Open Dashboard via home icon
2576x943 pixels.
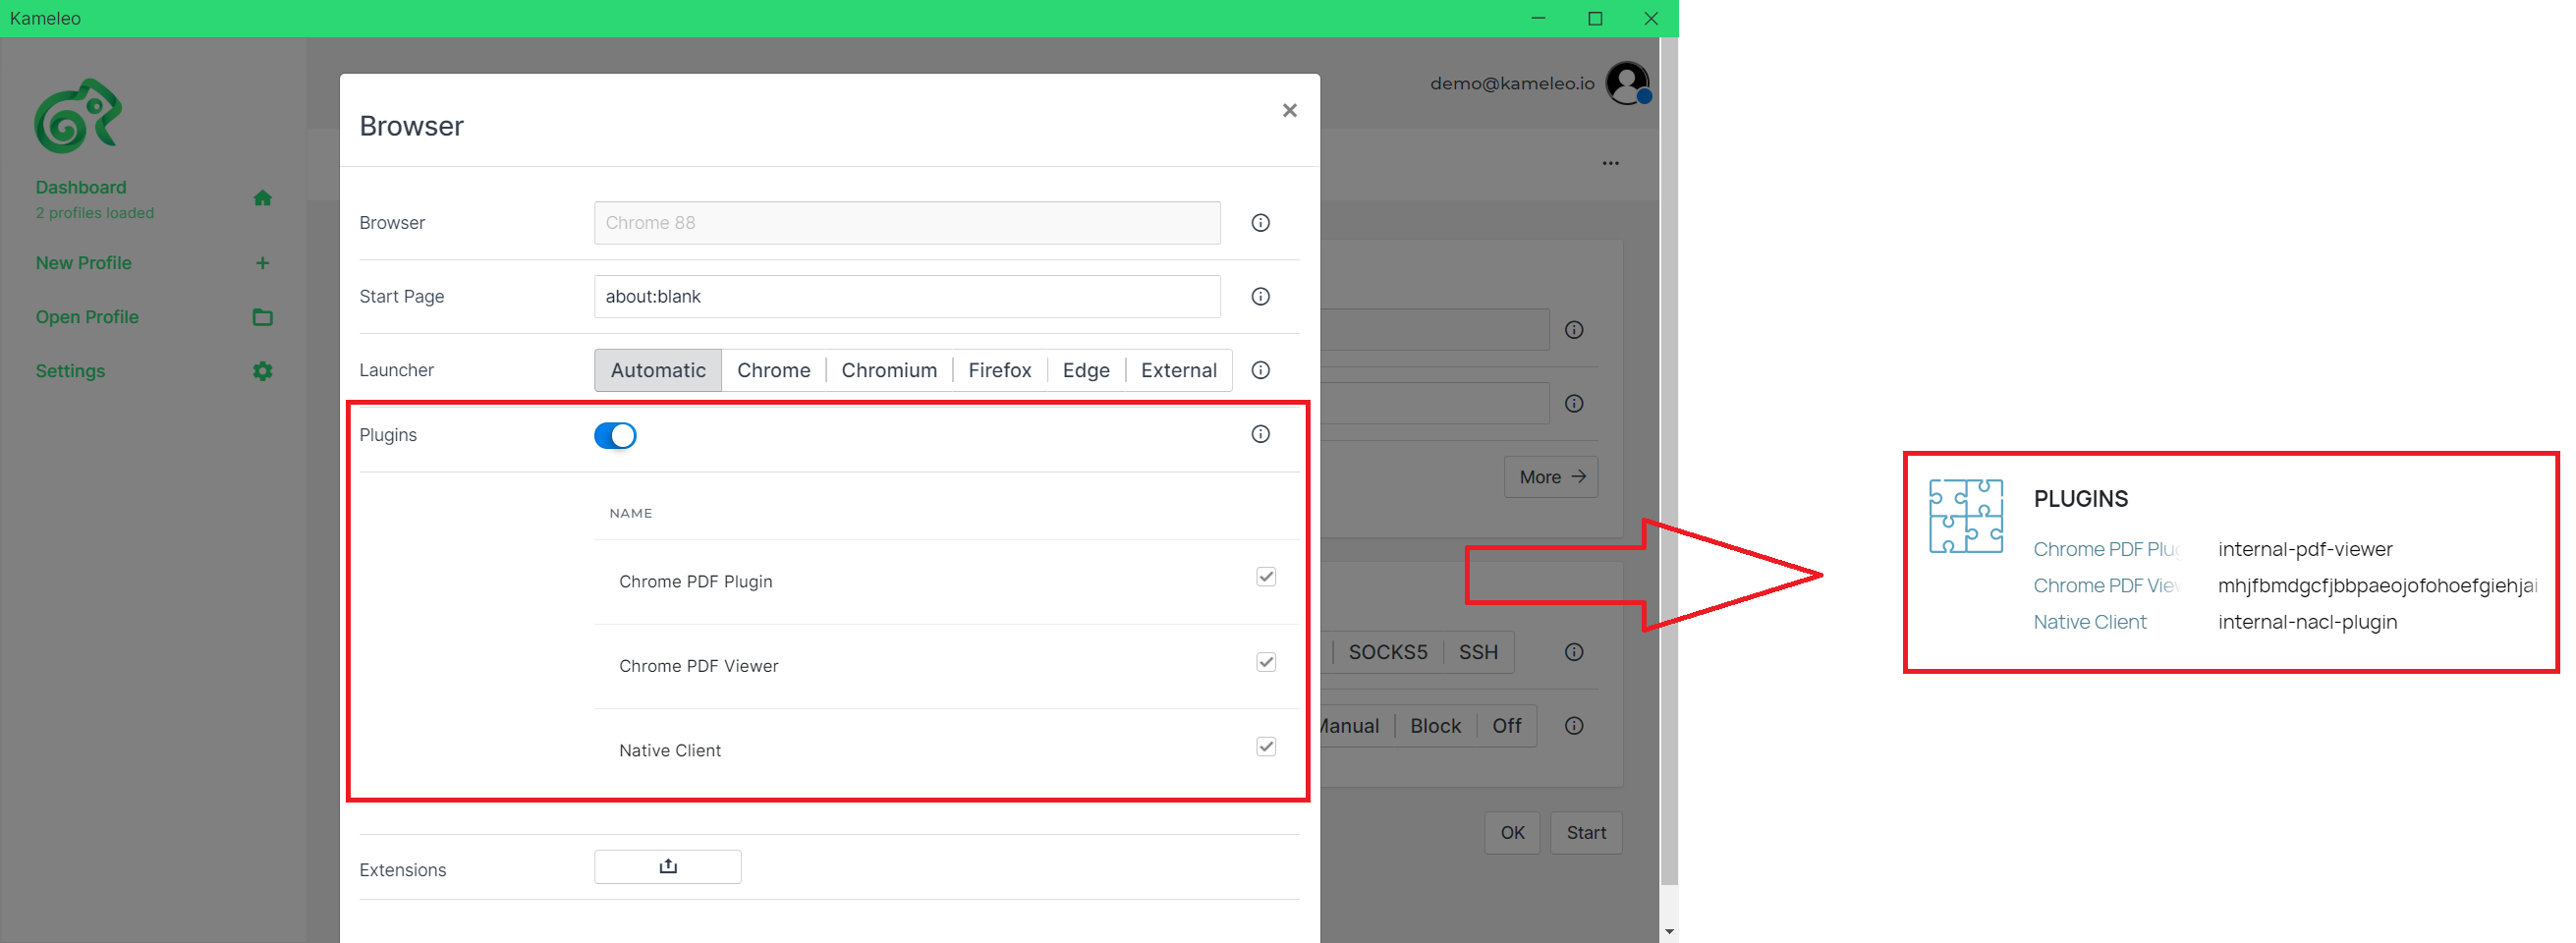[x=262, y=198]
